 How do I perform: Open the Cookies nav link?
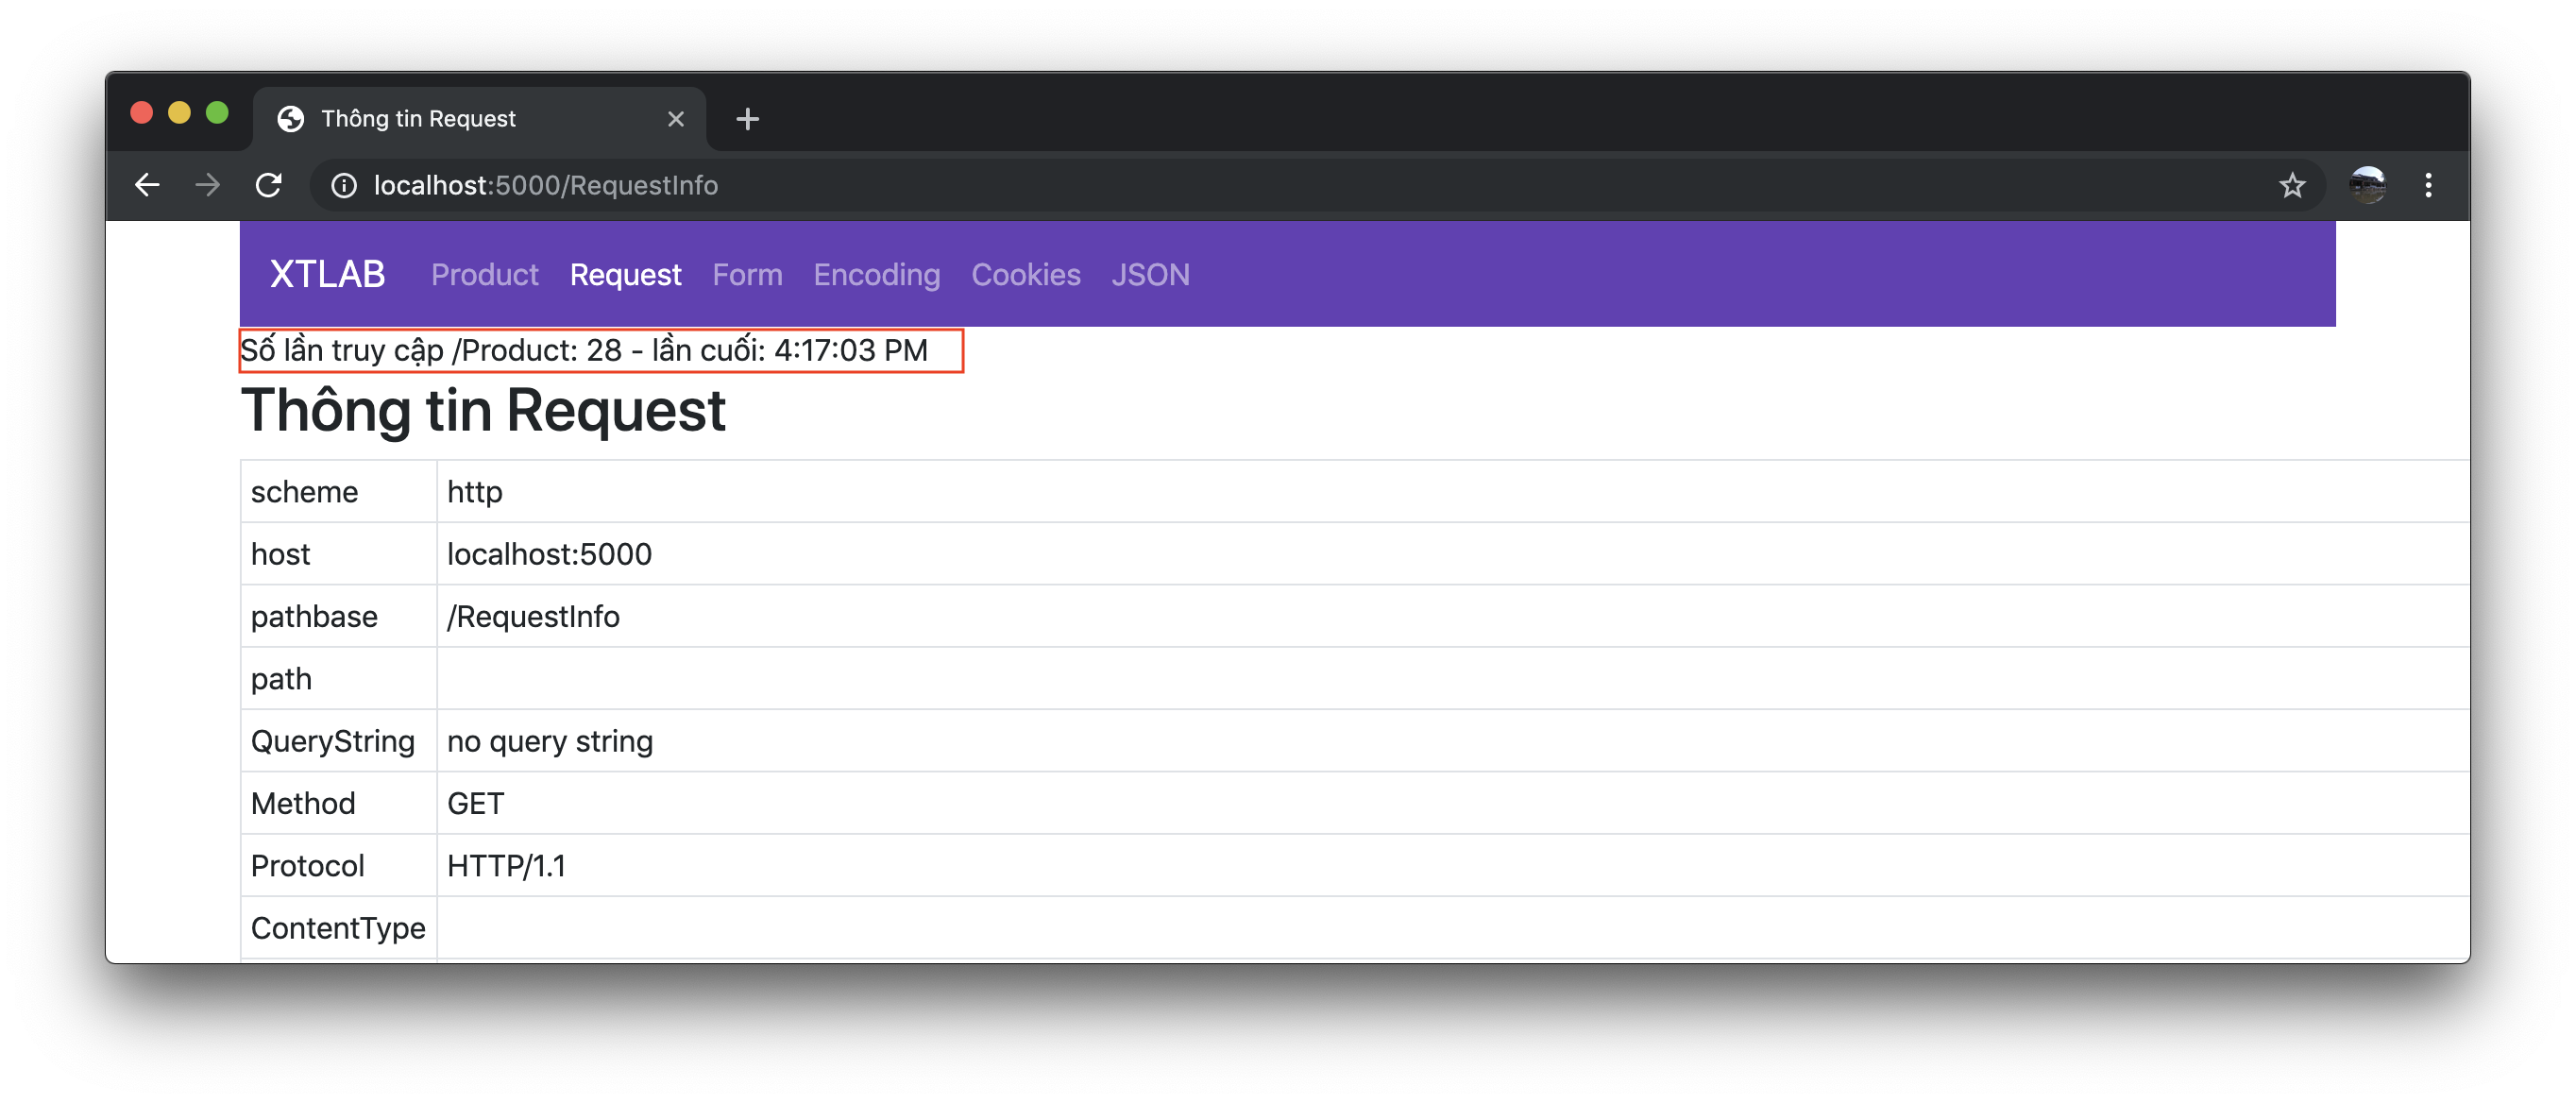click(1025, 275)
